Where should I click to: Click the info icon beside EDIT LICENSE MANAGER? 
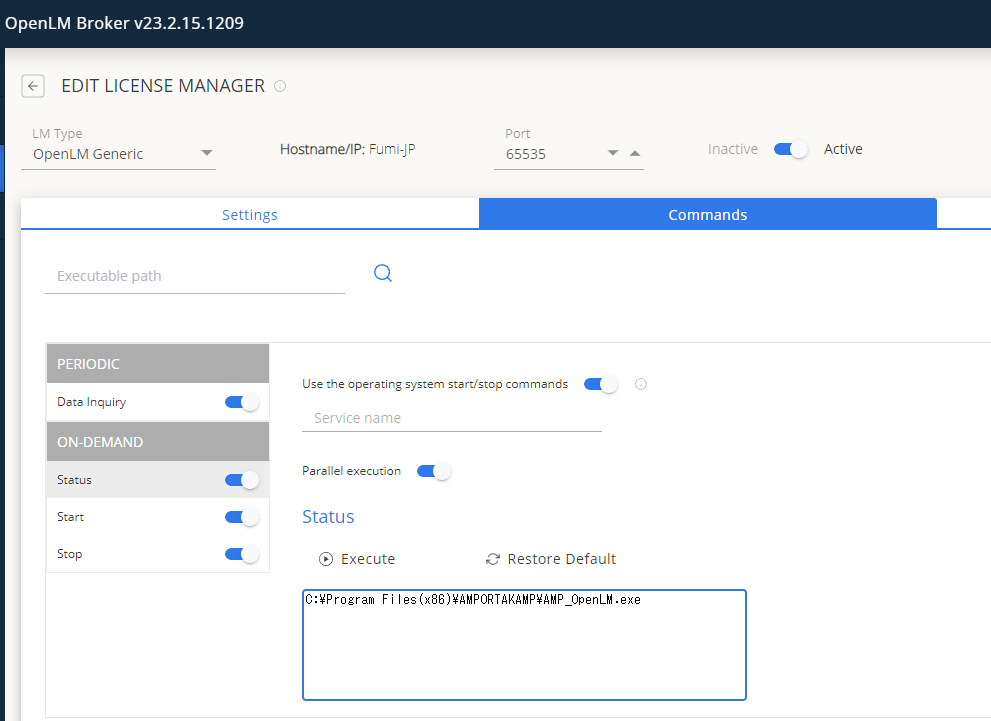click(x=279, y=86)
